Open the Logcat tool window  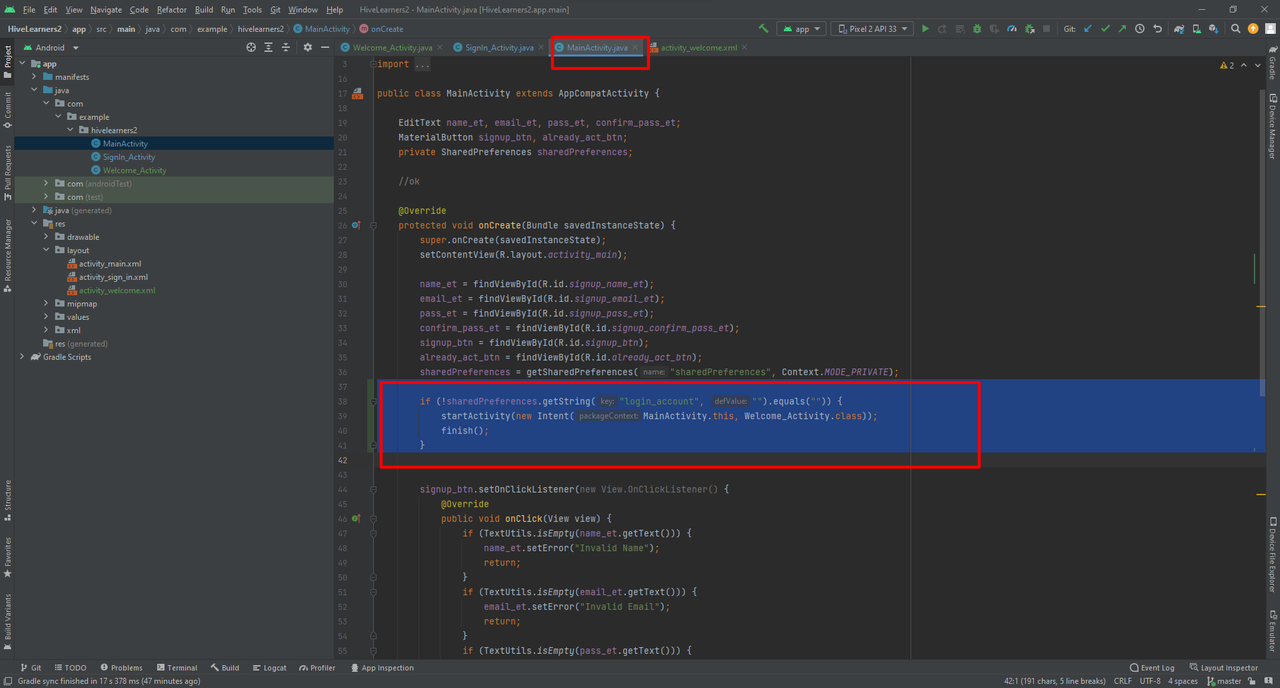coord(269,667)
